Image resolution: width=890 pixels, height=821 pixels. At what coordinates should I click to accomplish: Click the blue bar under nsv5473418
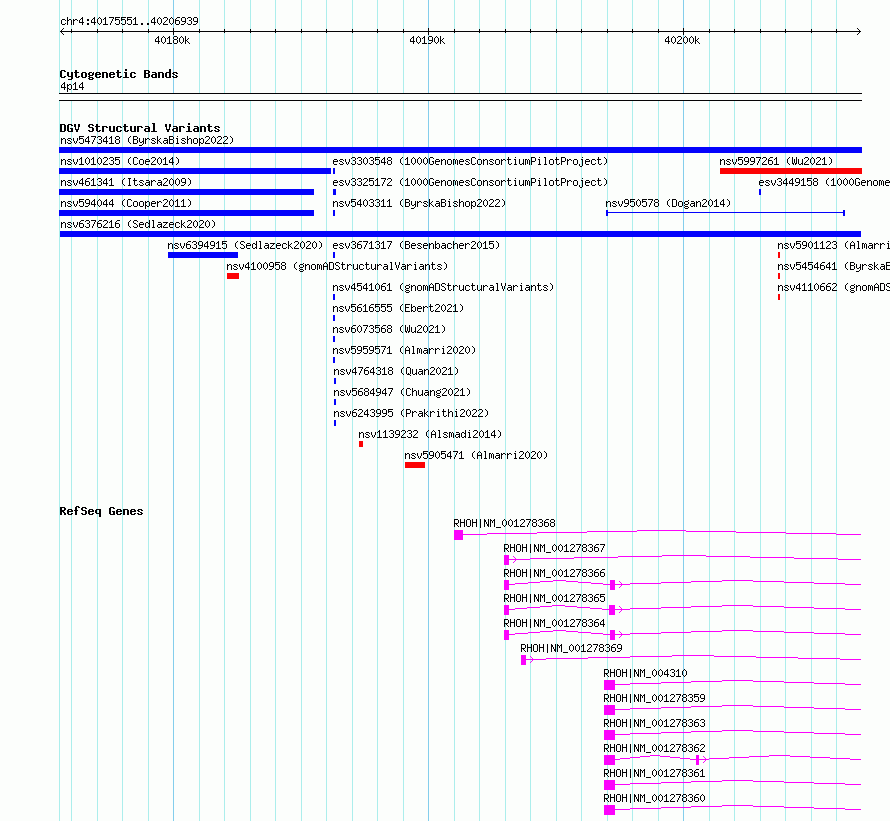(460, 150)
